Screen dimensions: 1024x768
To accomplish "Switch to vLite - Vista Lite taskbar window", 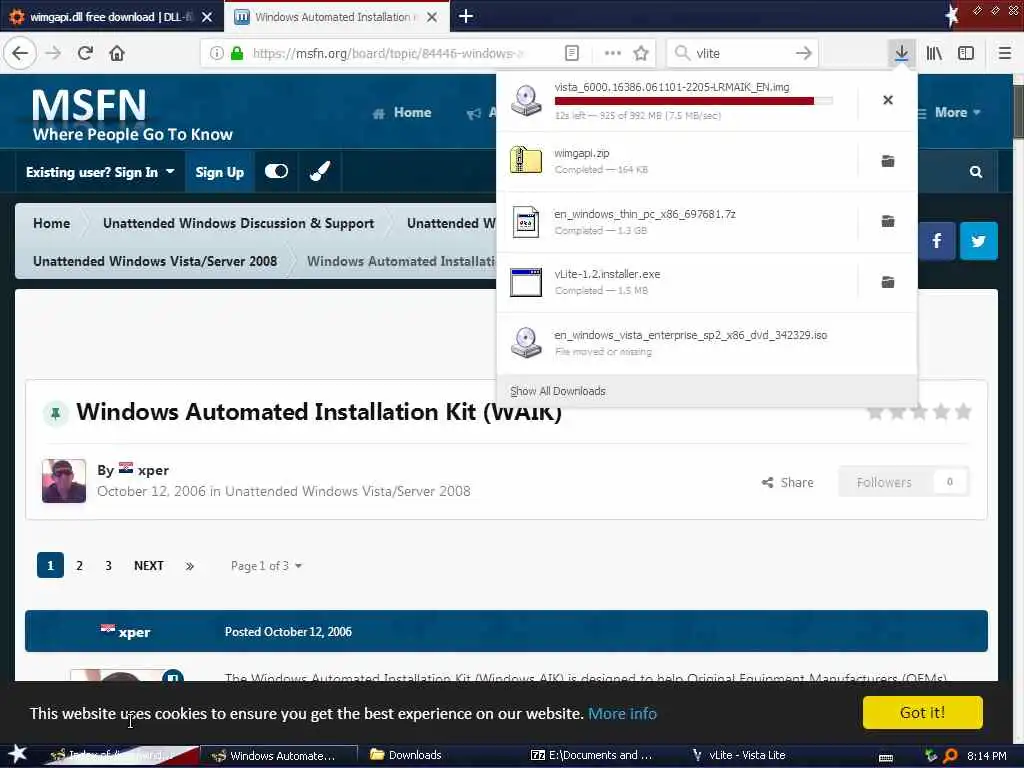I will 739,755.
